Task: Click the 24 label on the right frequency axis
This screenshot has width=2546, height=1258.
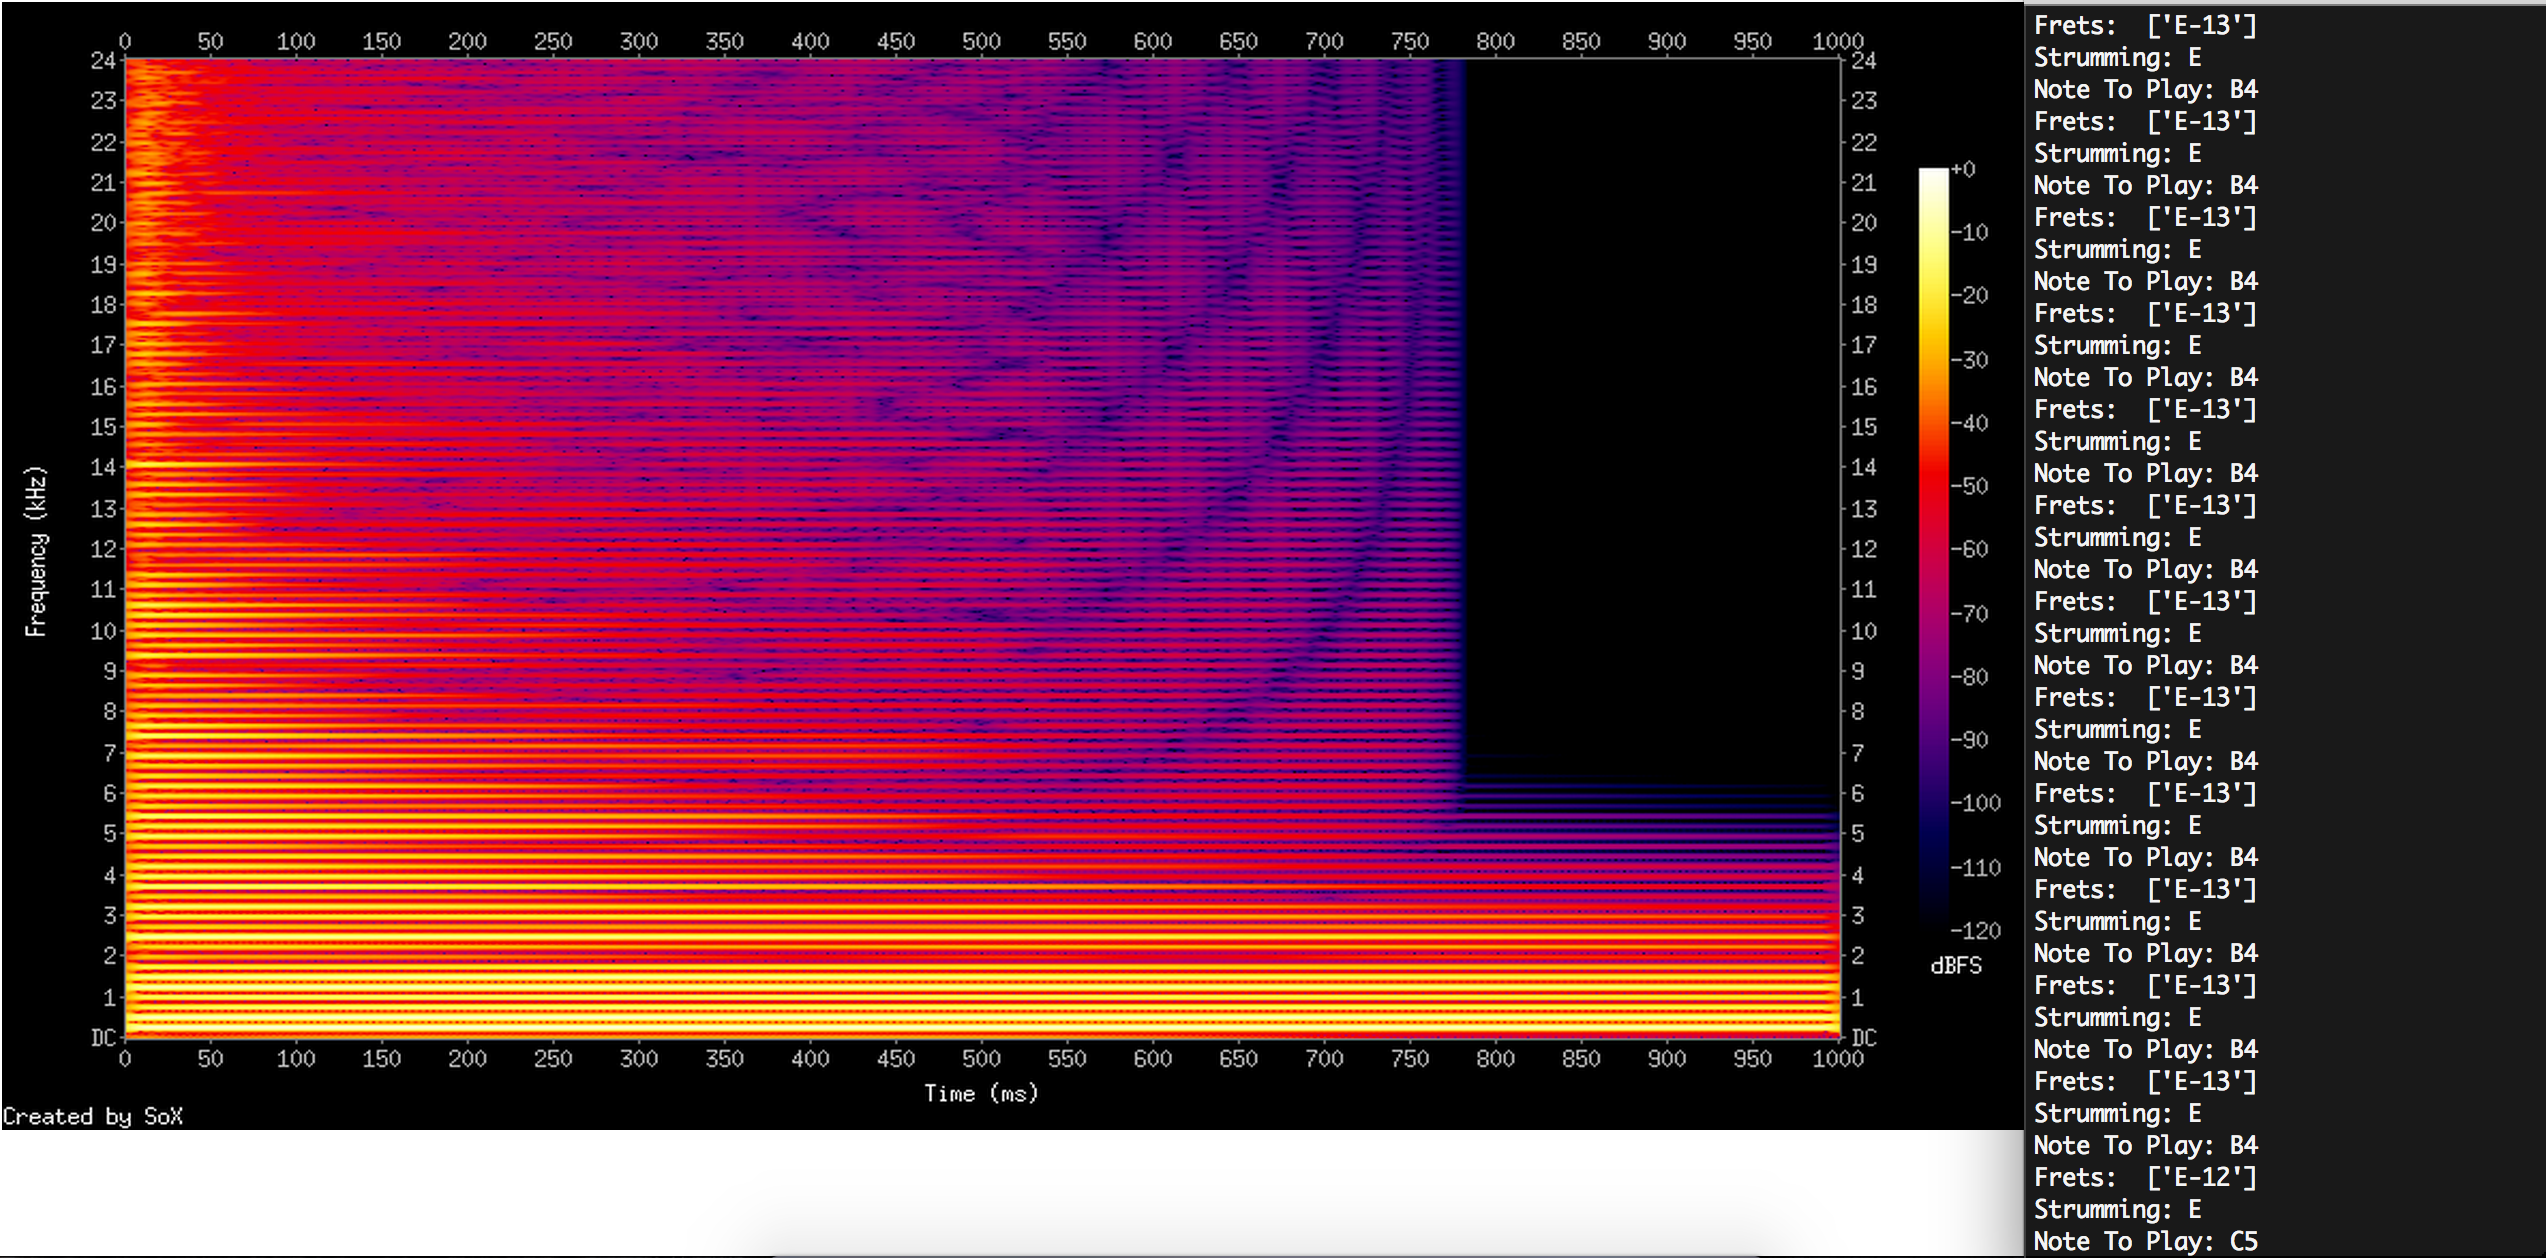Action: pos(1863,60)
